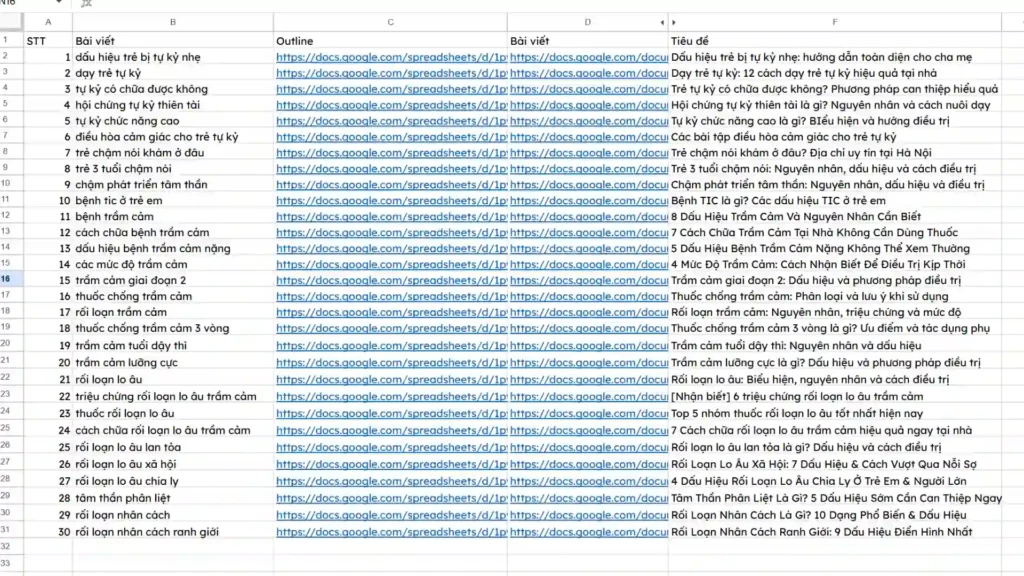Click the "STT" header cell
This screenshot has height=576, width=1024.
pos(48,41)
